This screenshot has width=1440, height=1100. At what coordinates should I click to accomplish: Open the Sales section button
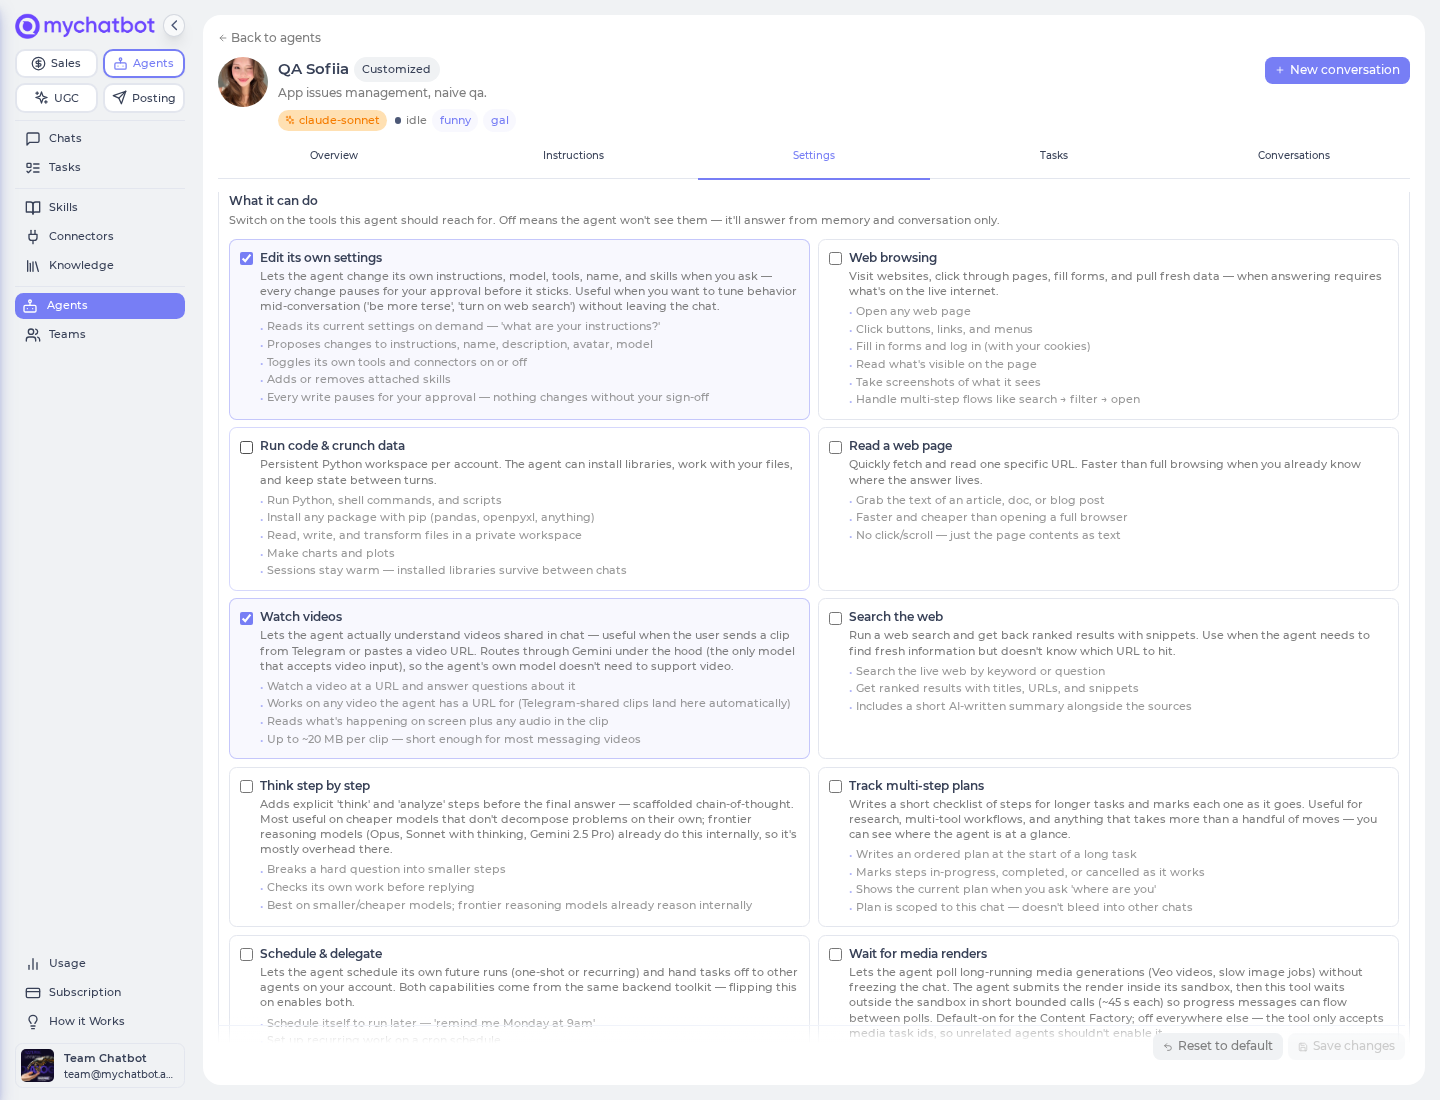click(x=56, y=63)
